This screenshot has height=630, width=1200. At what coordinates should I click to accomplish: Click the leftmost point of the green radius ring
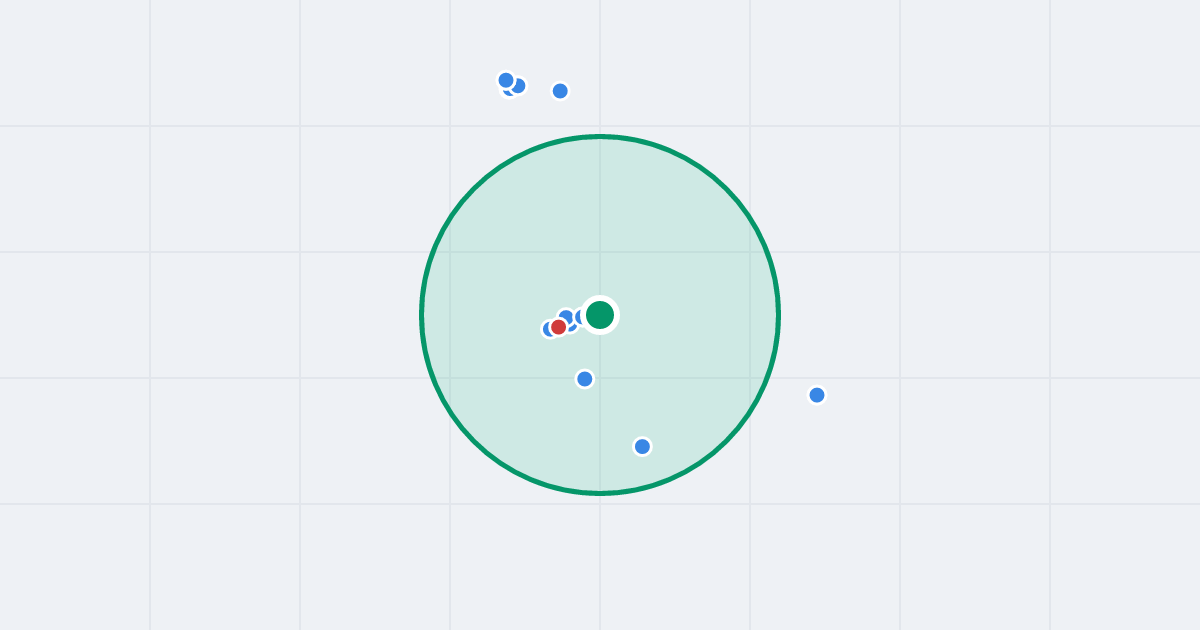(x=422, y=315)
